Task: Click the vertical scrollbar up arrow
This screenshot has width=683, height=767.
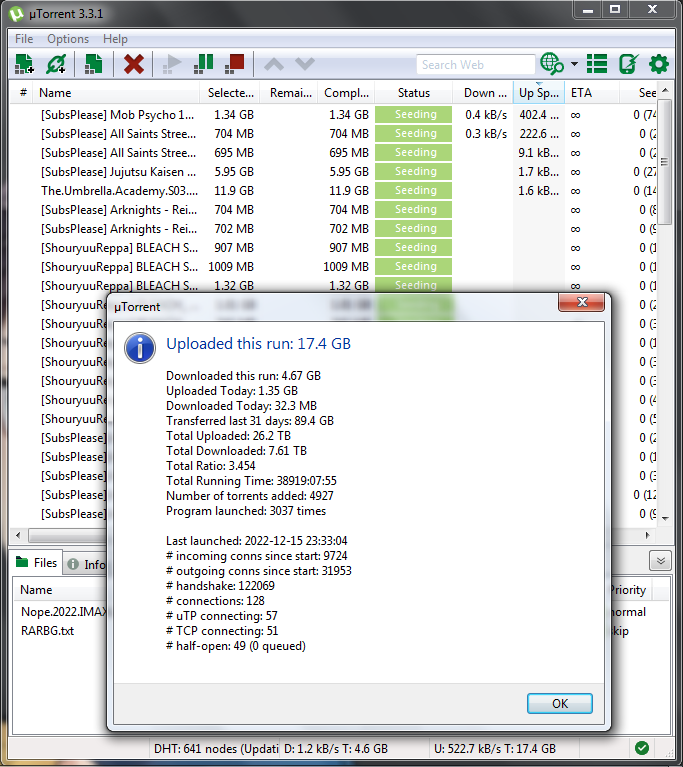Action: tap(665, 91)
